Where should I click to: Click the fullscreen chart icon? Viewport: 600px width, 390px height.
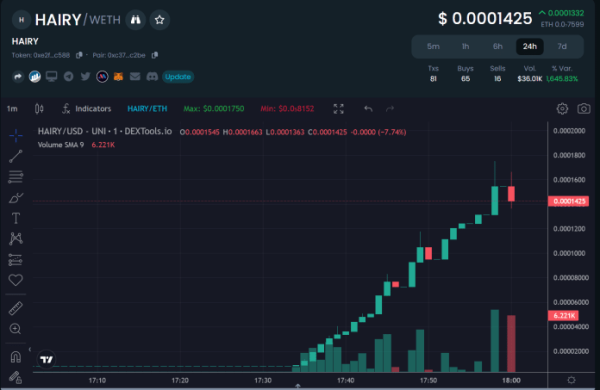coord(338,109)
